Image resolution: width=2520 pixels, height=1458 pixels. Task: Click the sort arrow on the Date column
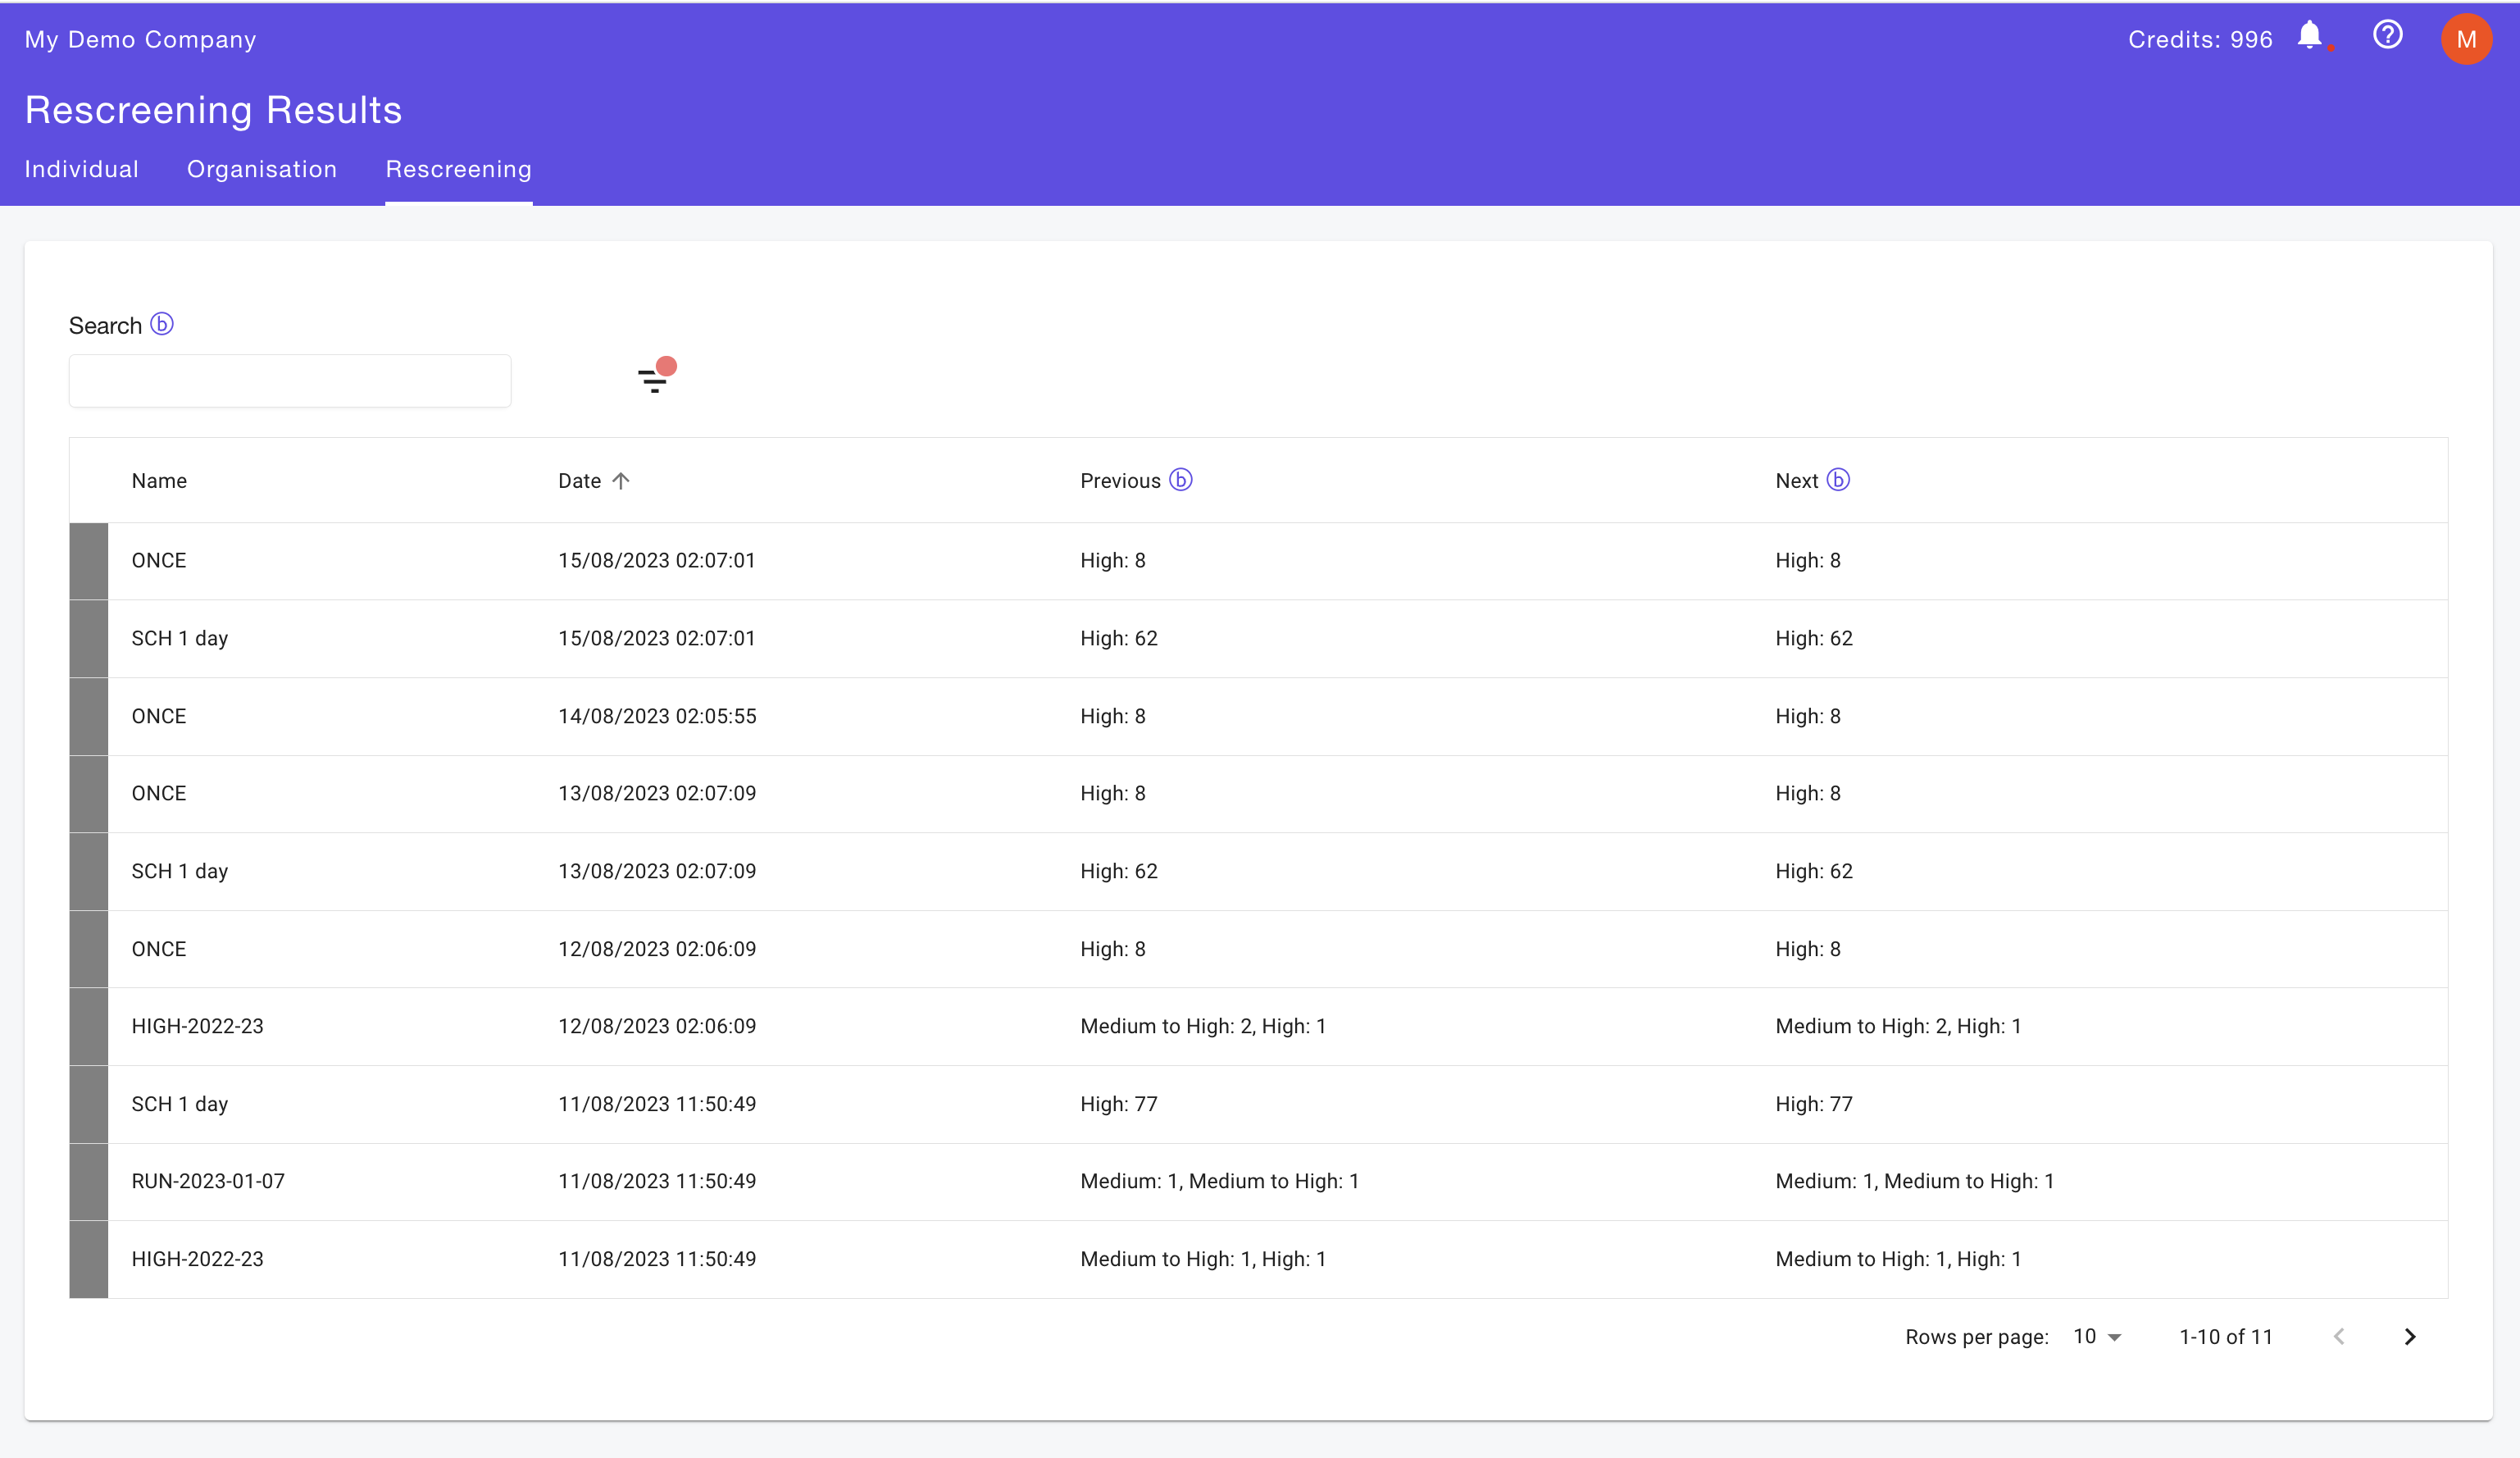point(622,480)
